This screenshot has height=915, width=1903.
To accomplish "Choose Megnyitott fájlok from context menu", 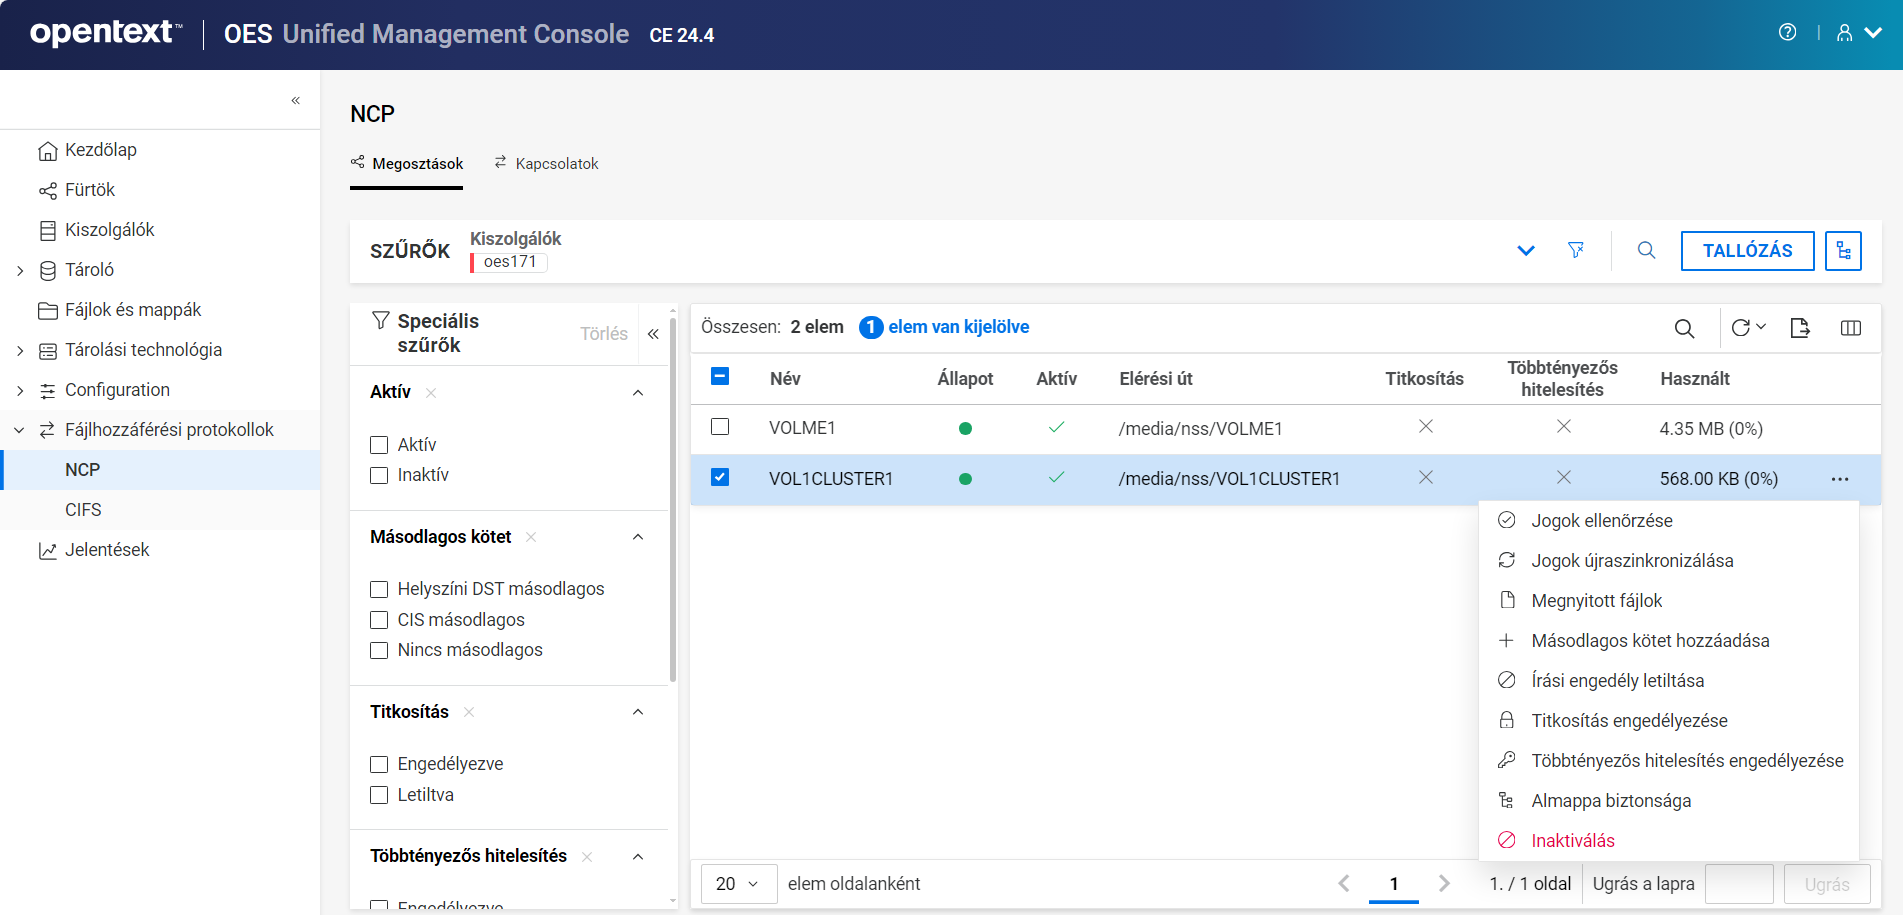I will click(1596, 601).
